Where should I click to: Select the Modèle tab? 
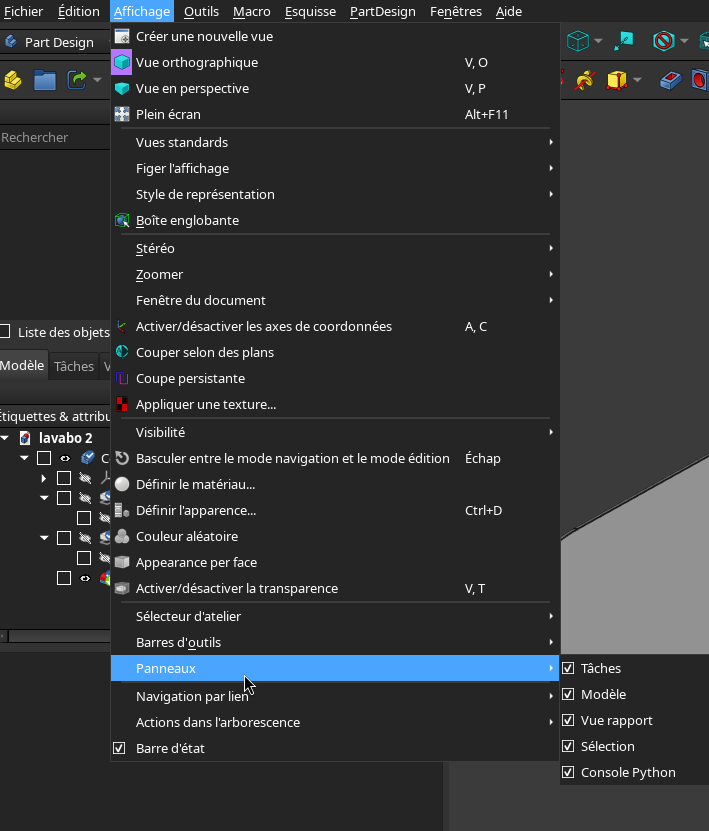tap(23, 365)
